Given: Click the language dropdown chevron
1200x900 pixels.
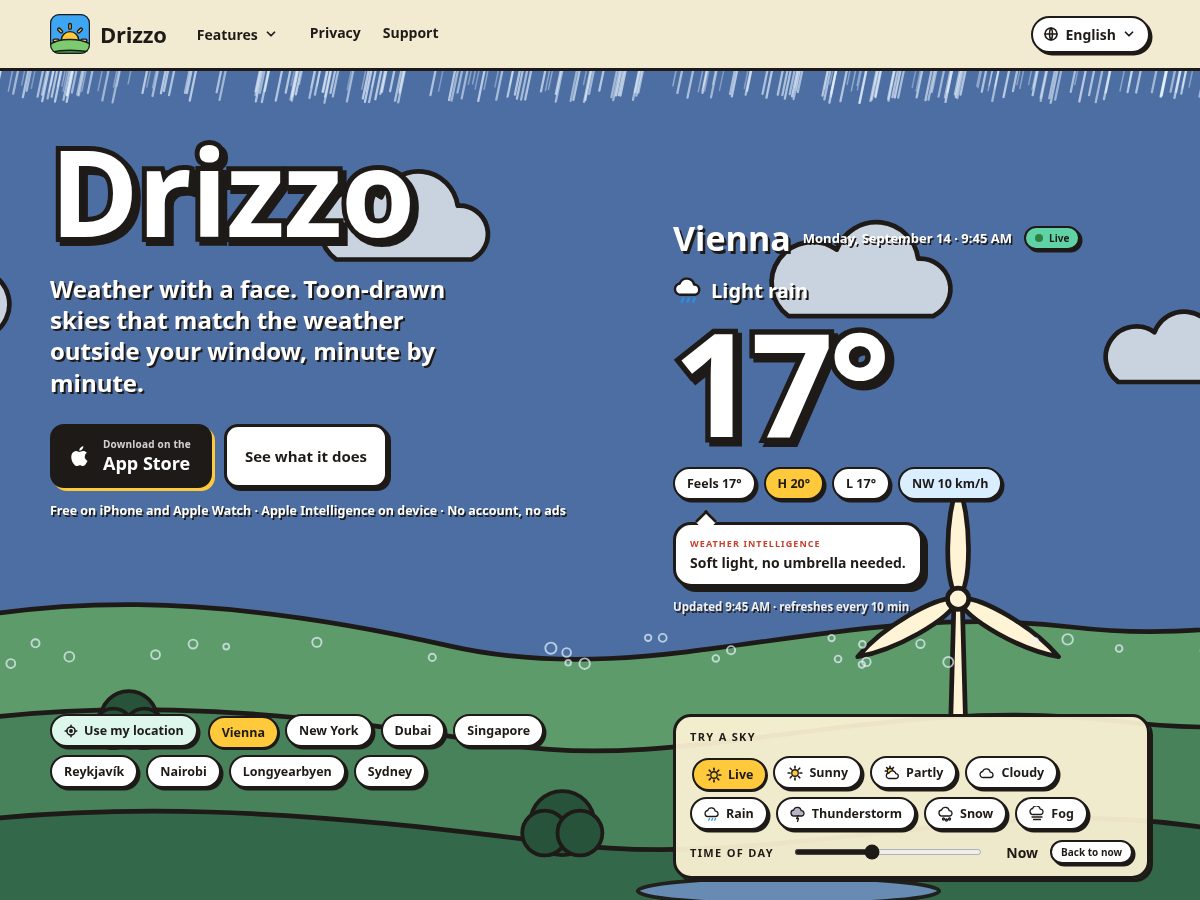Looking at the screenshot, I should (x=1129, y=34).
